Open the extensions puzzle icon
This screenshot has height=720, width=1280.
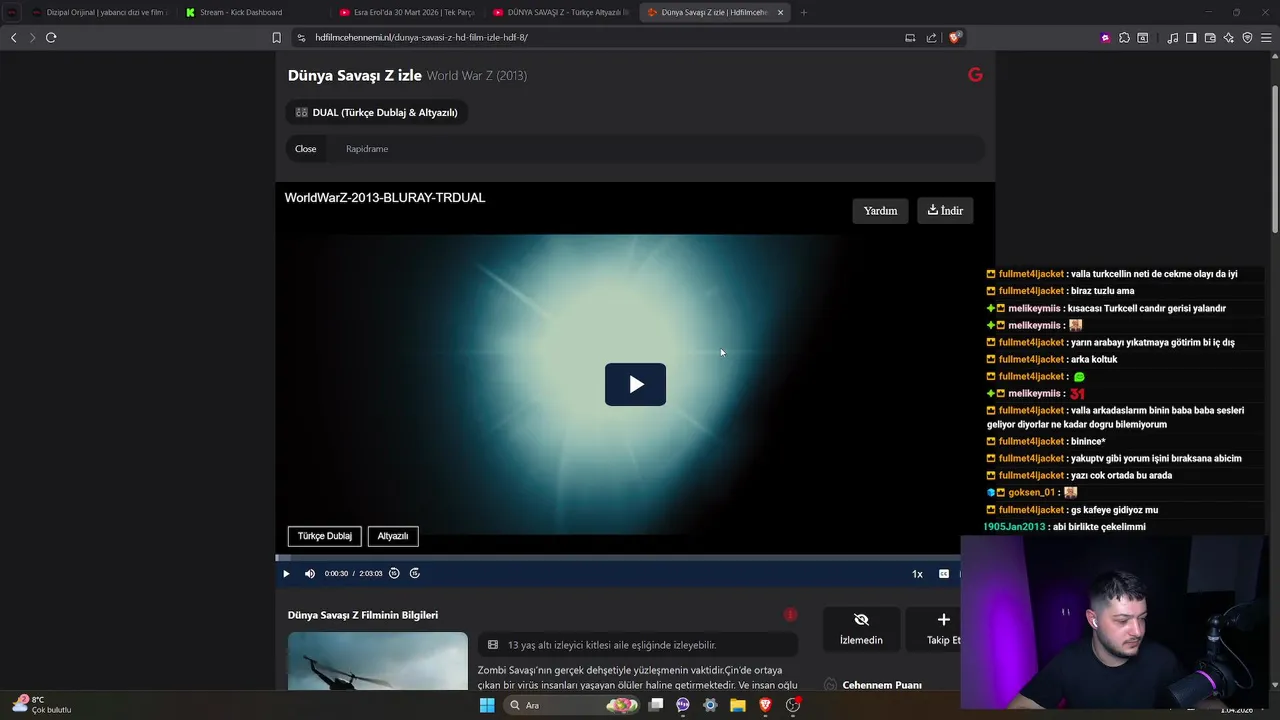[1124, 38]
